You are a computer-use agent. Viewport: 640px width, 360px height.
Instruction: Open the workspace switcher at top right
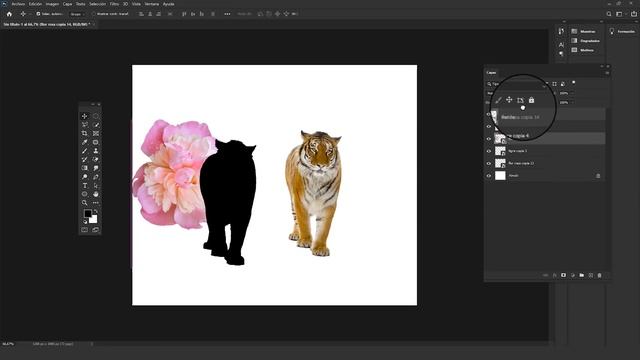pyautogui.click(x=620, y=14)
